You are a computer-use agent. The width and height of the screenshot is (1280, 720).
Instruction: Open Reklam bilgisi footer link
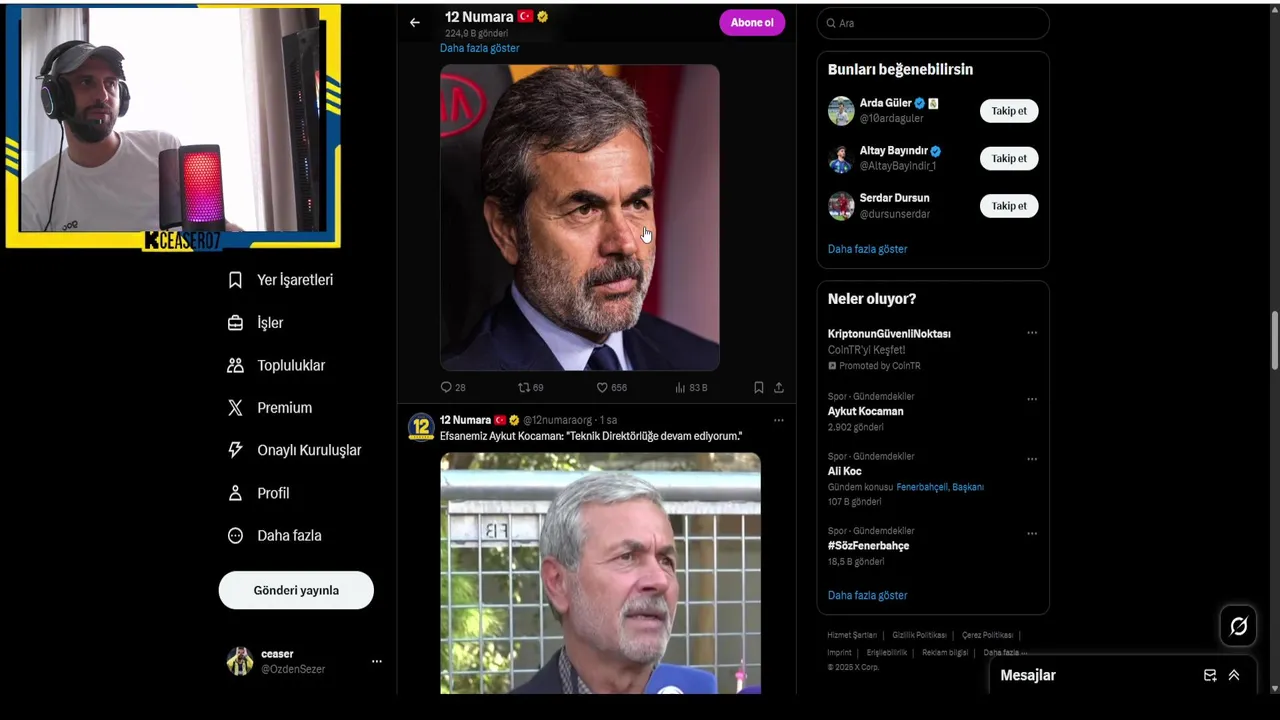click(x=945, y=652)
